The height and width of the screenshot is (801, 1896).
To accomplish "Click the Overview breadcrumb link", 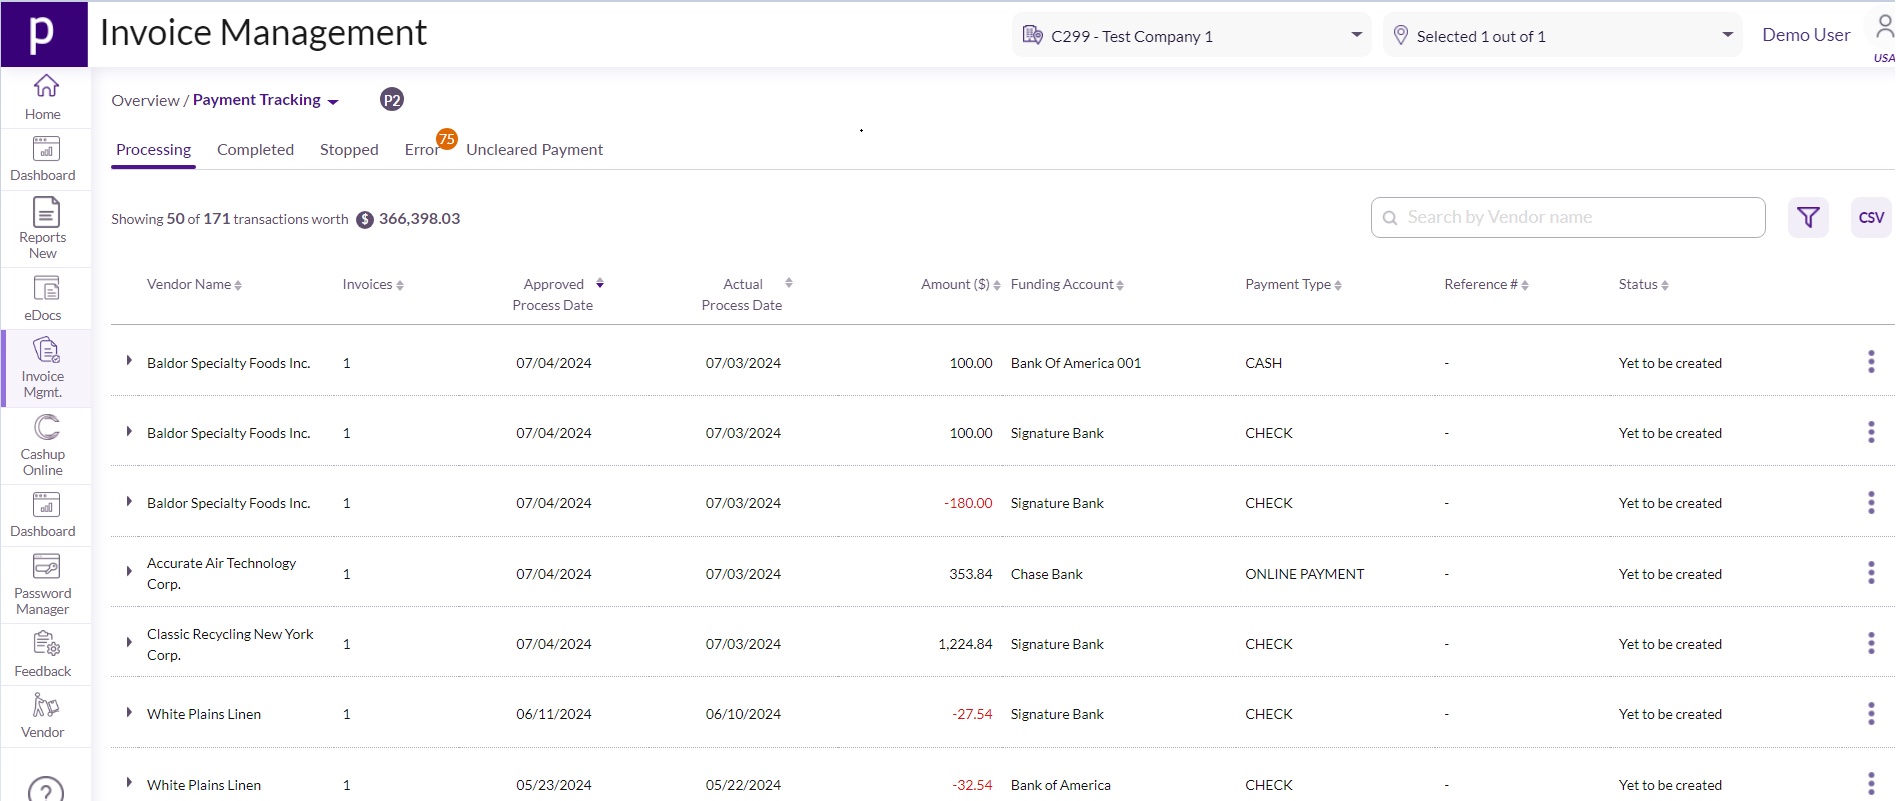I will [x=145, y=100].
